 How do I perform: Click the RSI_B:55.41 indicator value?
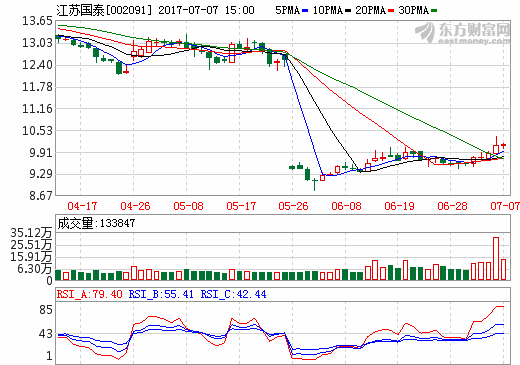161,294
